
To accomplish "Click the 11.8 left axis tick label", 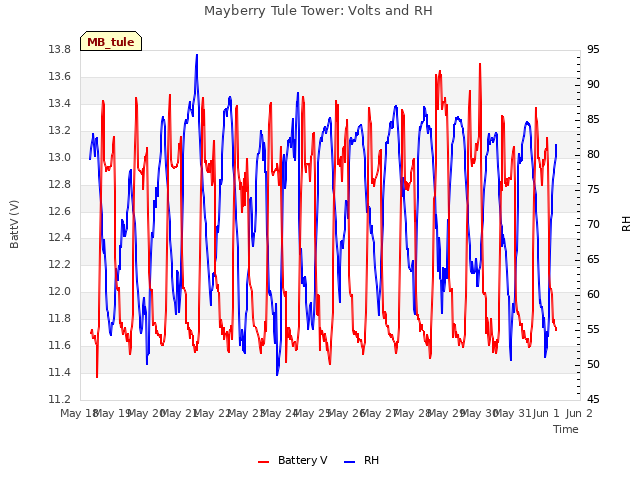I will tap(60, 318).
